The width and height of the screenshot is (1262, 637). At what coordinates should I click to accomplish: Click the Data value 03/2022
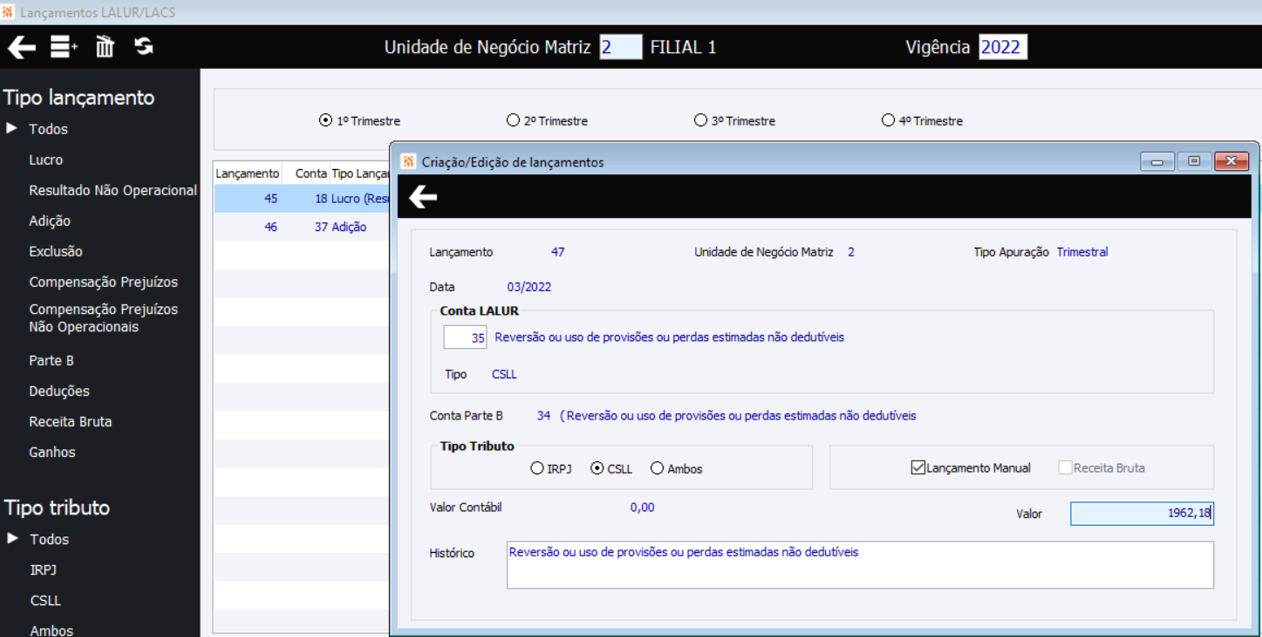tap(529, 287)
